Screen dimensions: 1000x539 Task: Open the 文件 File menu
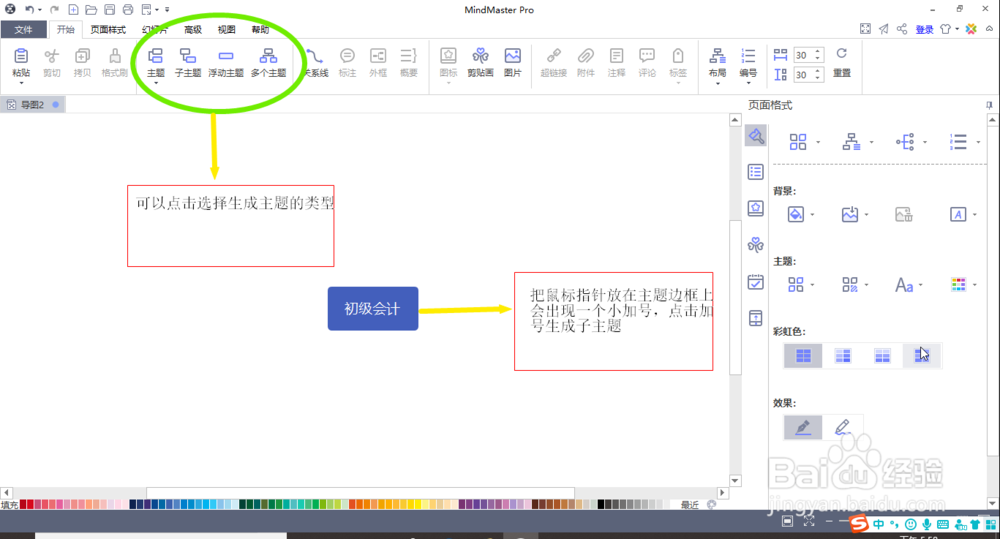click(x=23, y=29)
